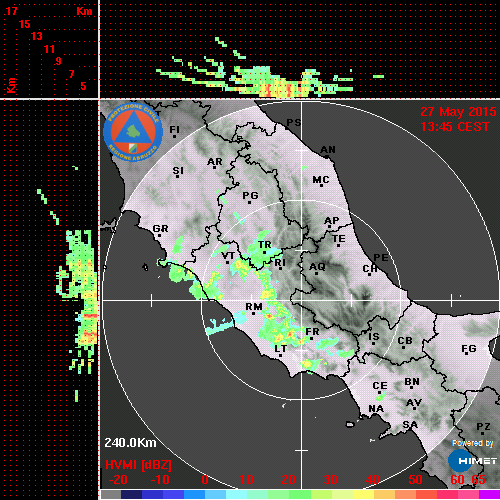500x500 pixels.
Task: Select the NA city label
Action: [x=376, y=409]
